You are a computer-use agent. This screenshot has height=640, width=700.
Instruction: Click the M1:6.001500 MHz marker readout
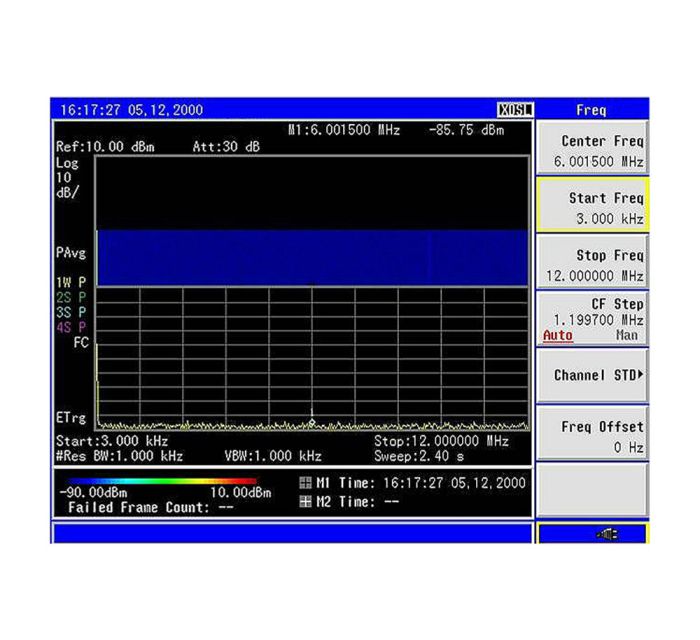(344, 130)
